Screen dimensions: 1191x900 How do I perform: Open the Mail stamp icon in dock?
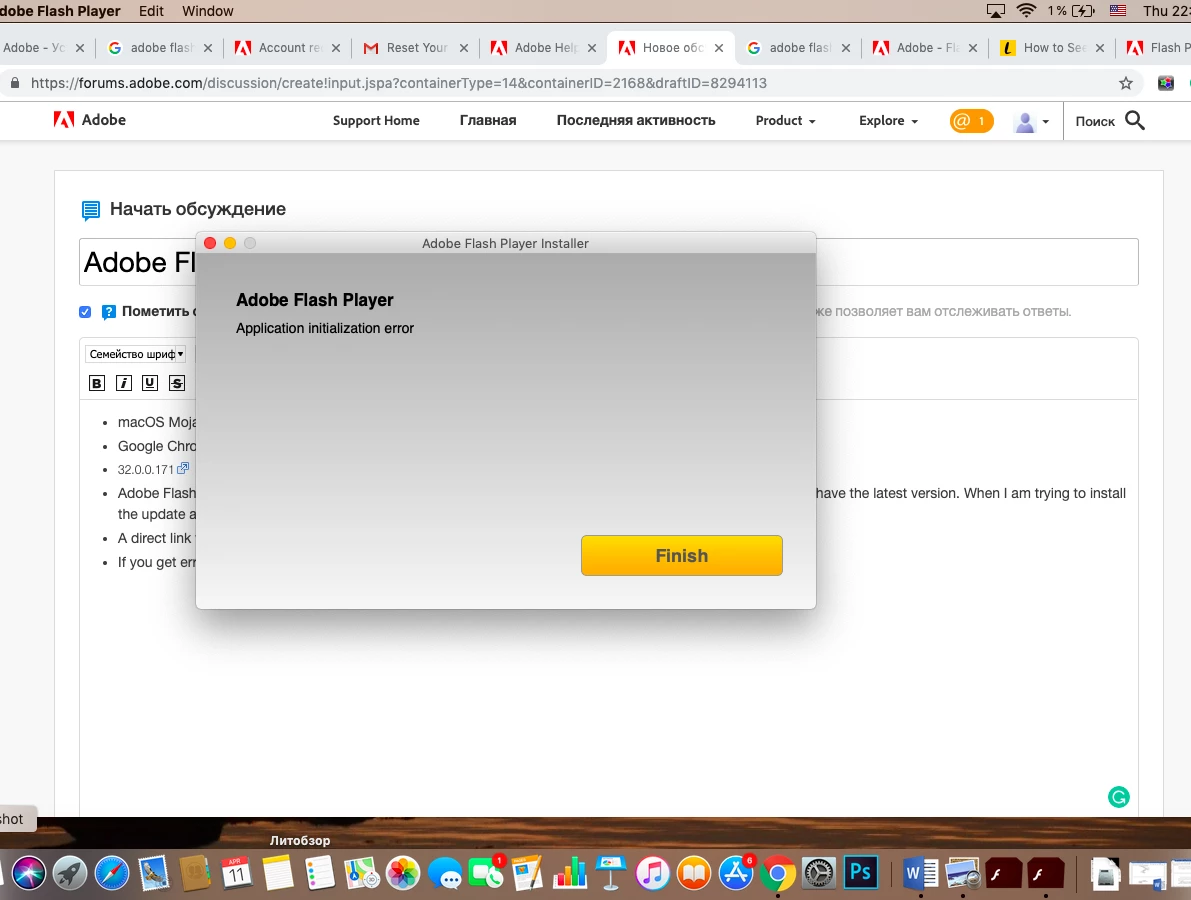pos(153,873)
